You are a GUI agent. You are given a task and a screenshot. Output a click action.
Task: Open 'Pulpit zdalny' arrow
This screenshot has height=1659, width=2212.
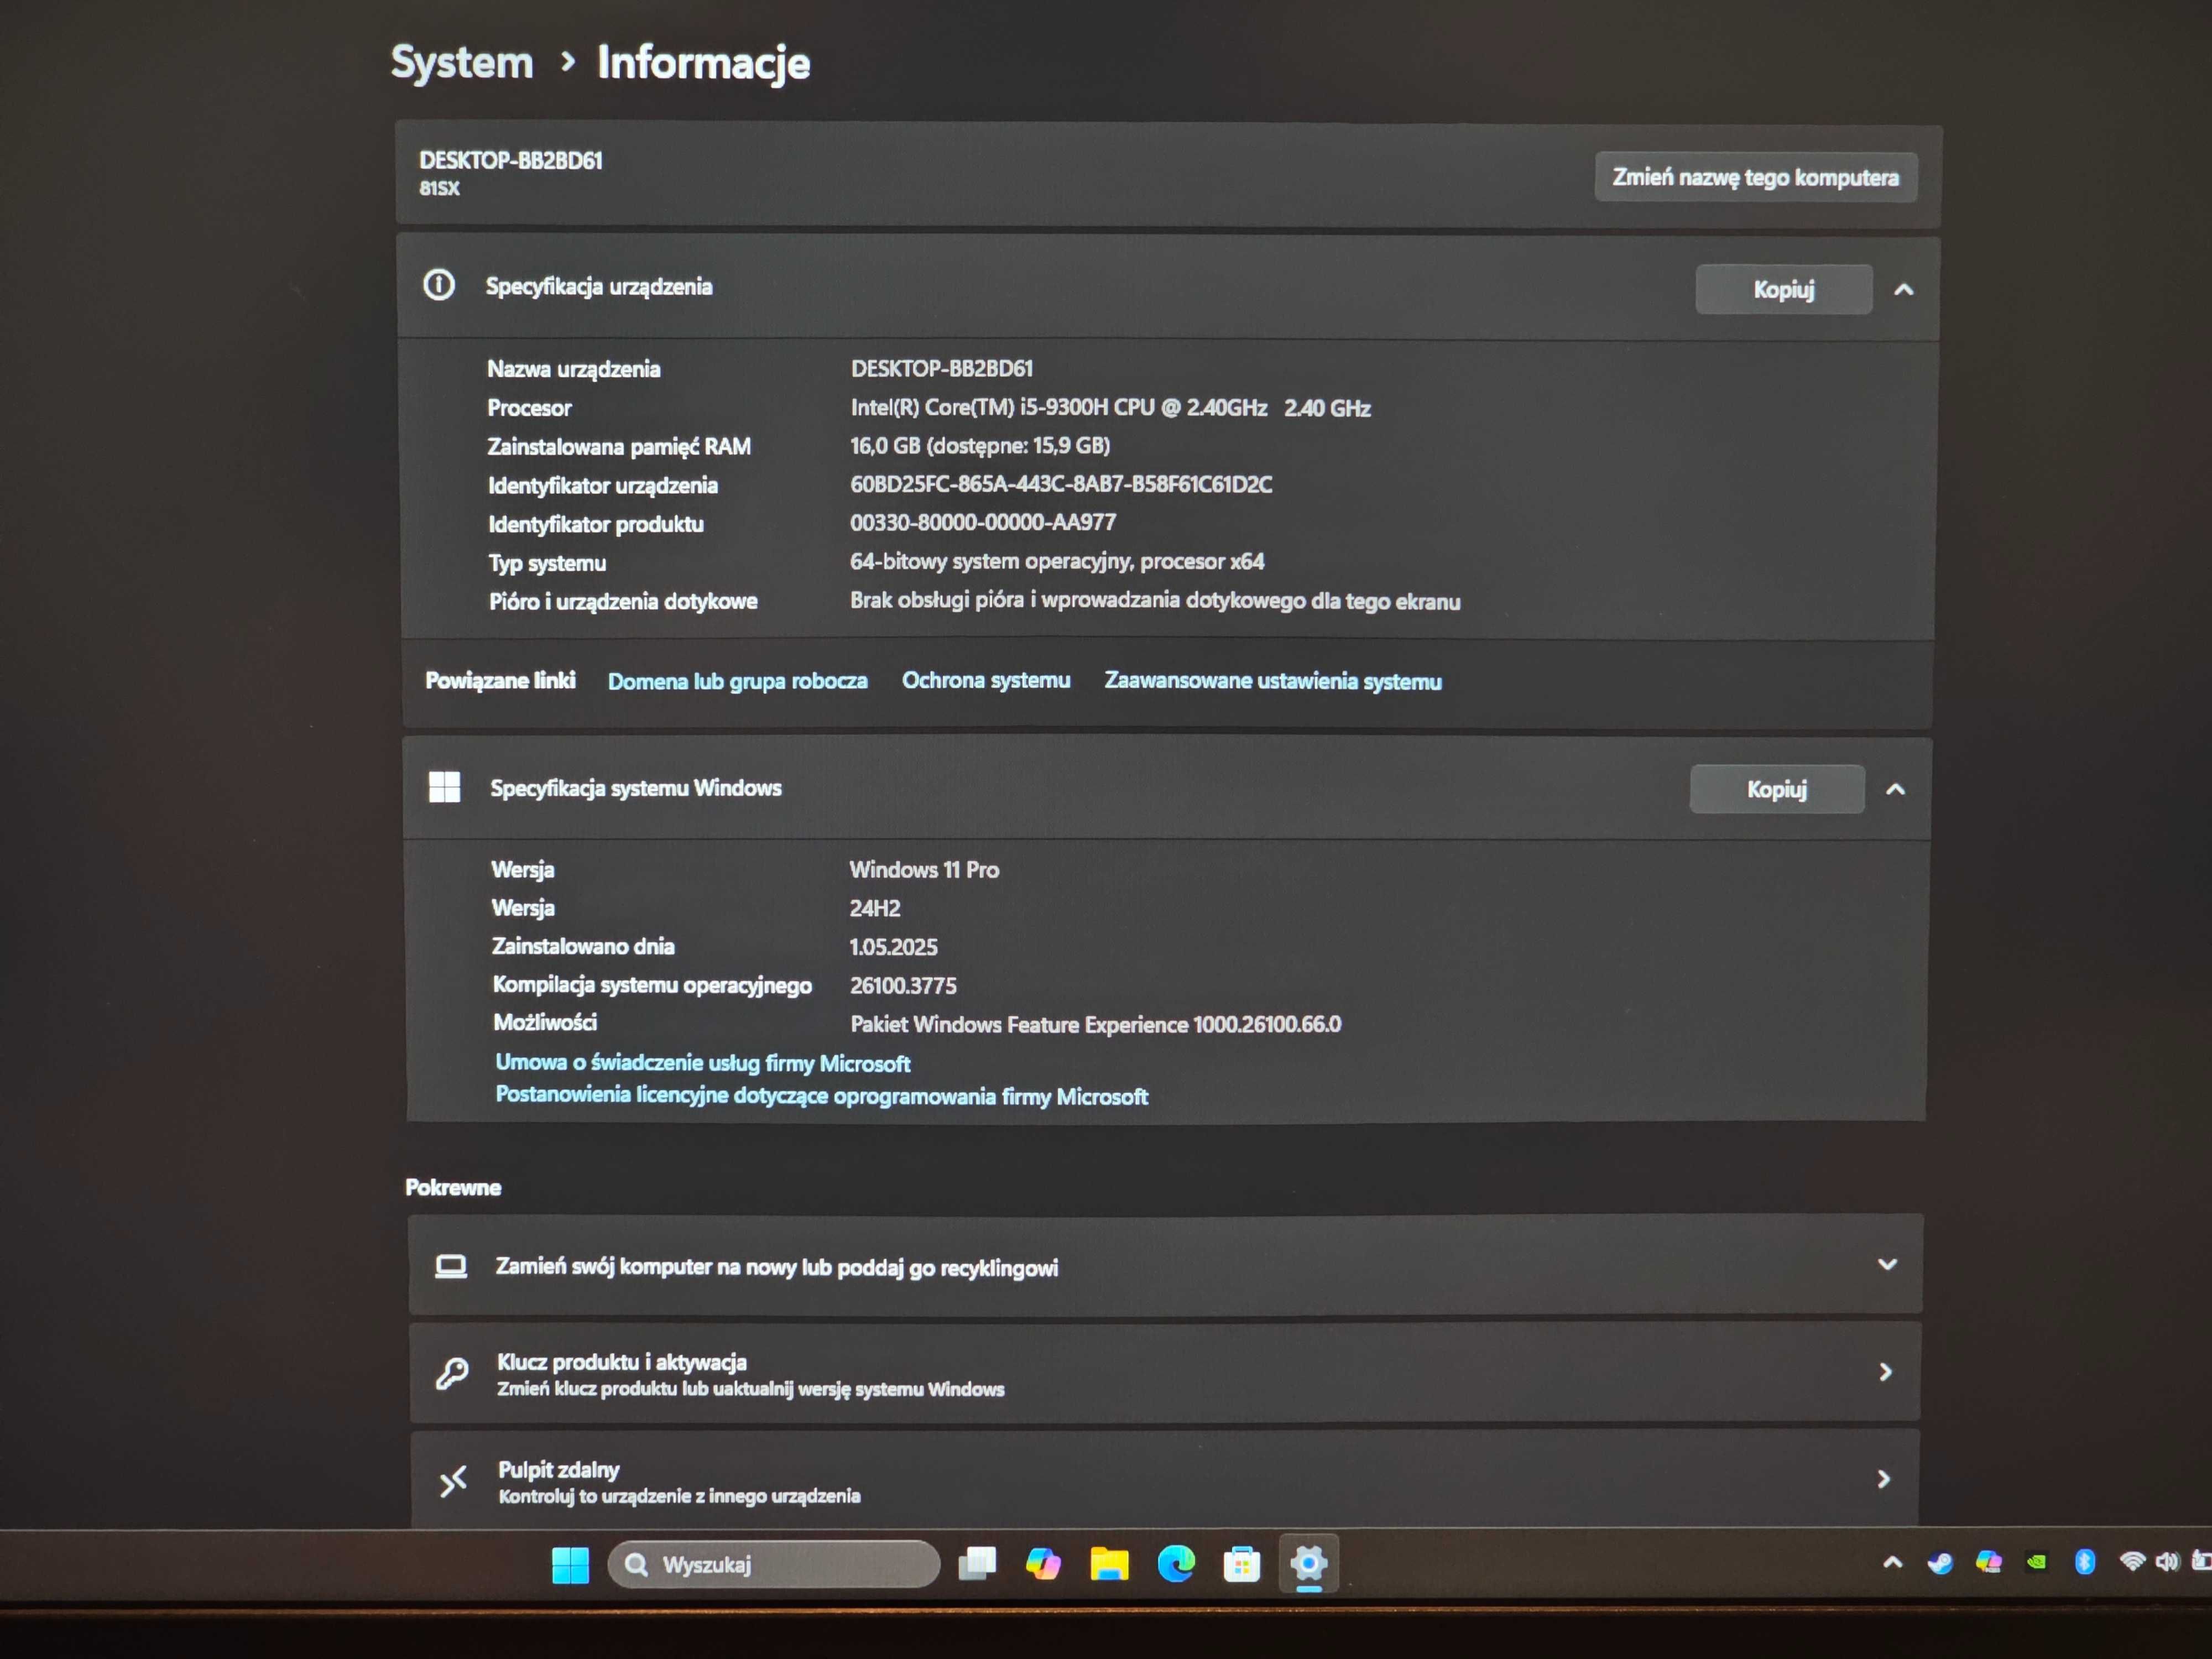(x=1883, y=1478)
